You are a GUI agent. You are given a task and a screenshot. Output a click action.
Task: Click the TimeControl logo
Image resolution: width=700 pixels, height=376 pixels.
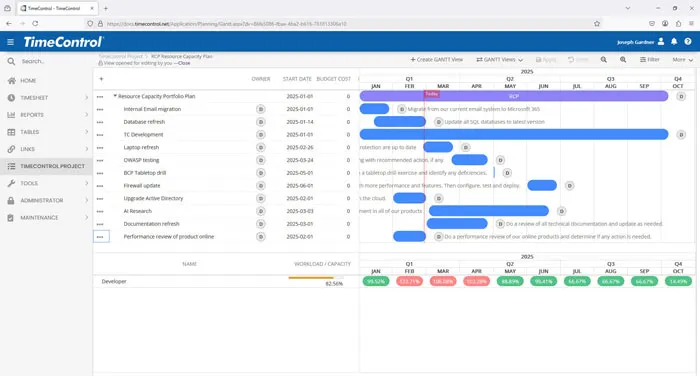pos(63,42)
